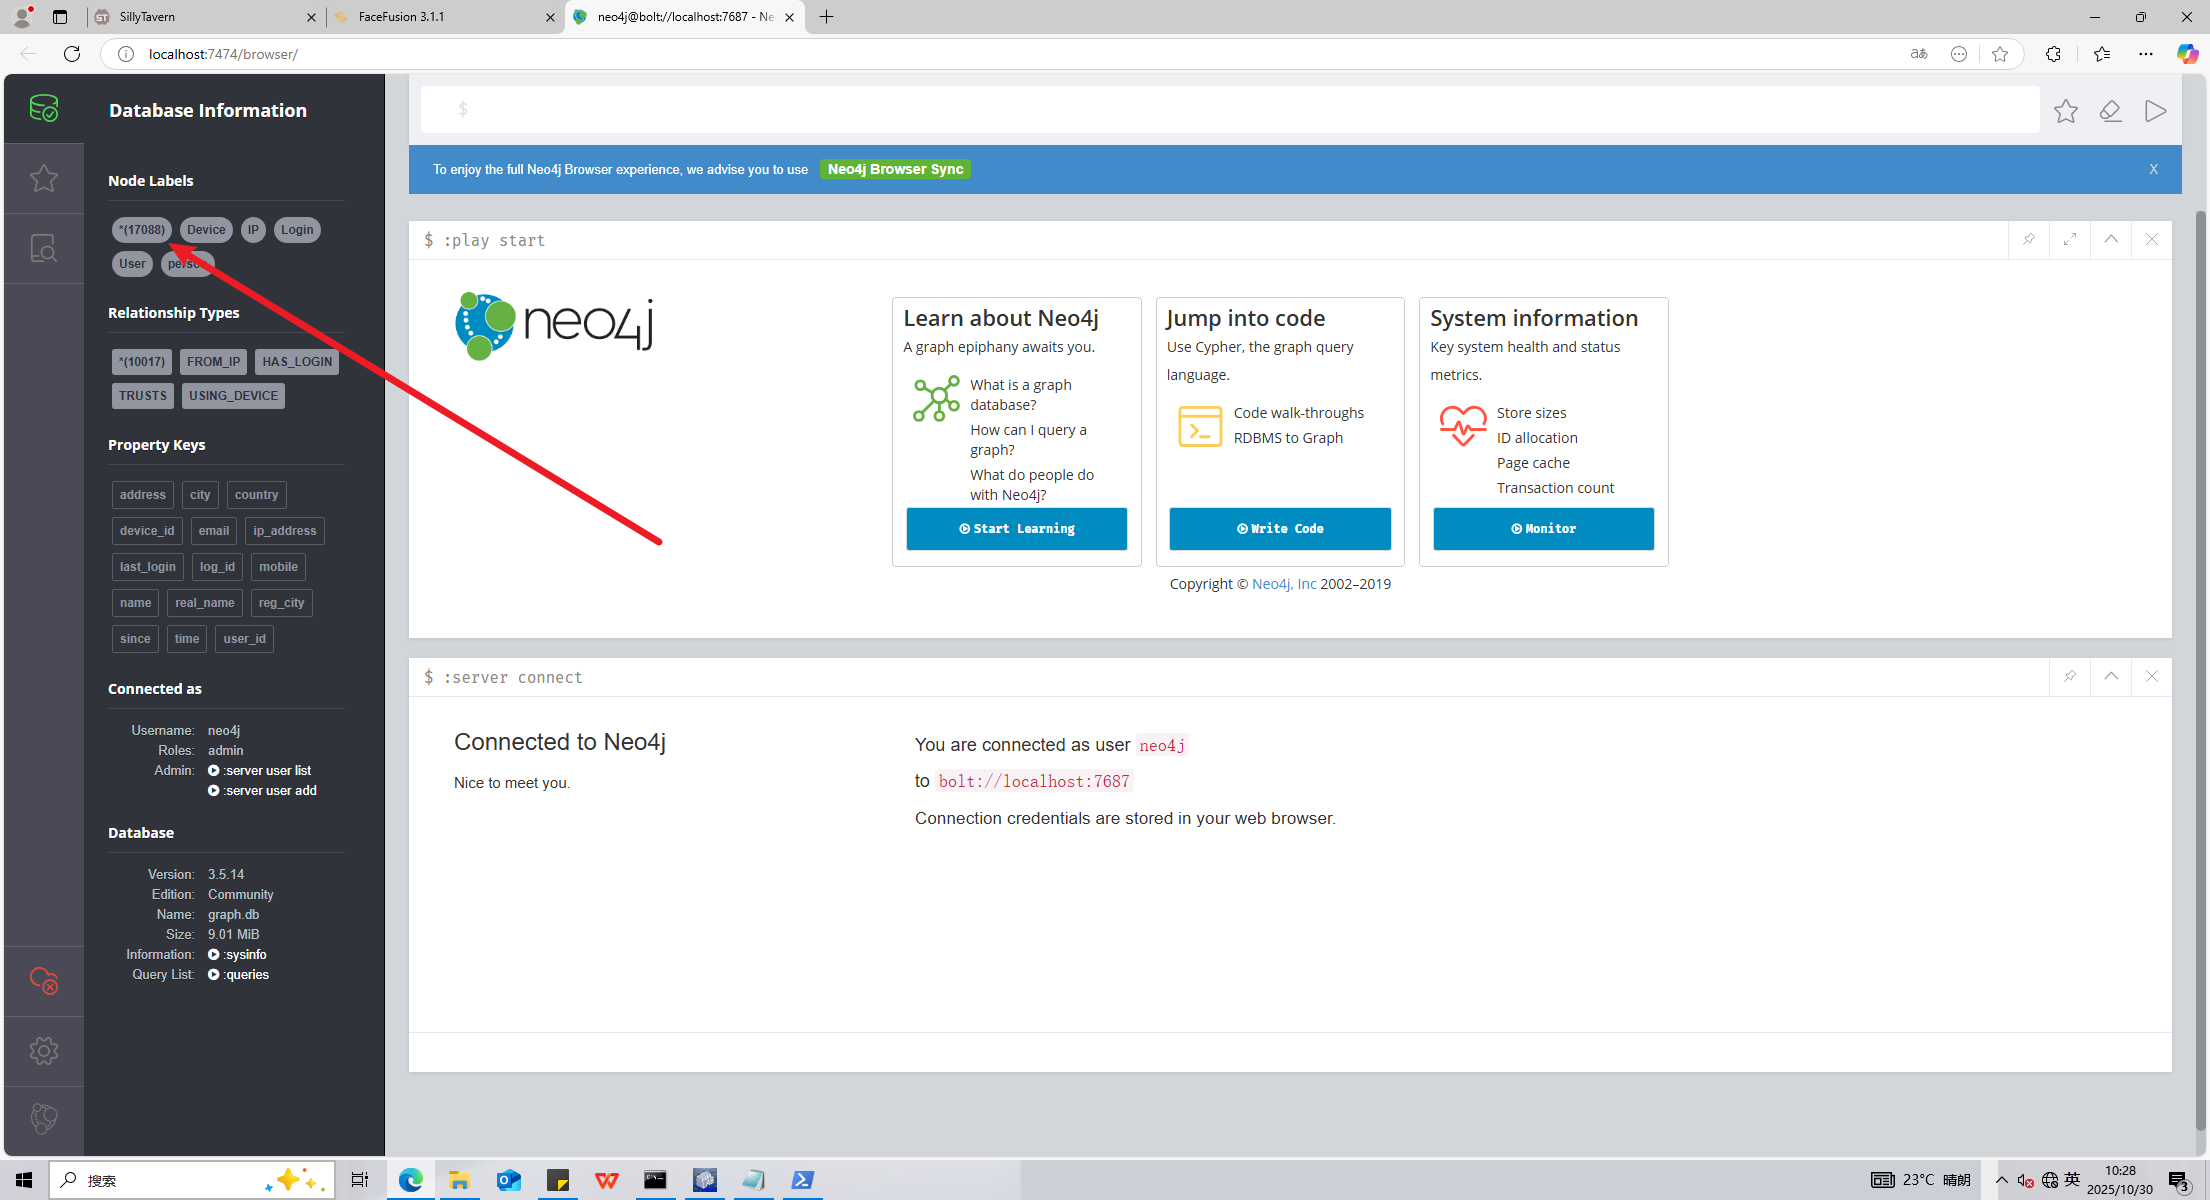Image resolution: width=2210 pixels, height=1200 pixels.
Task: Save query as favorite using the star icon
Action: (2065, 111)
